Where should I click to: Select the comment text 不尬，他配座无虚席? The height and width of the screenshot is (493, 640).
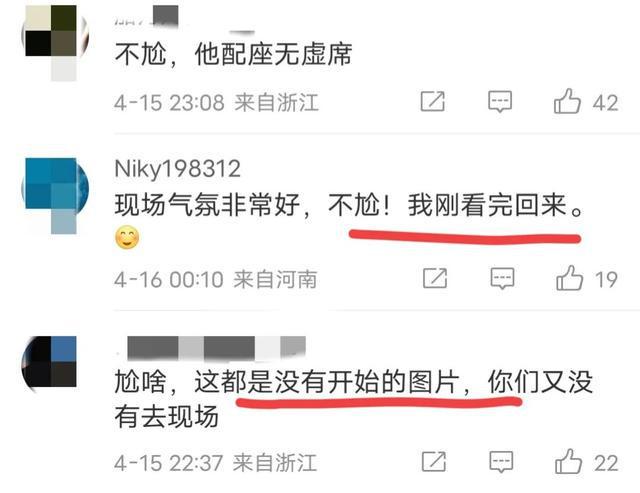(233, 54)
